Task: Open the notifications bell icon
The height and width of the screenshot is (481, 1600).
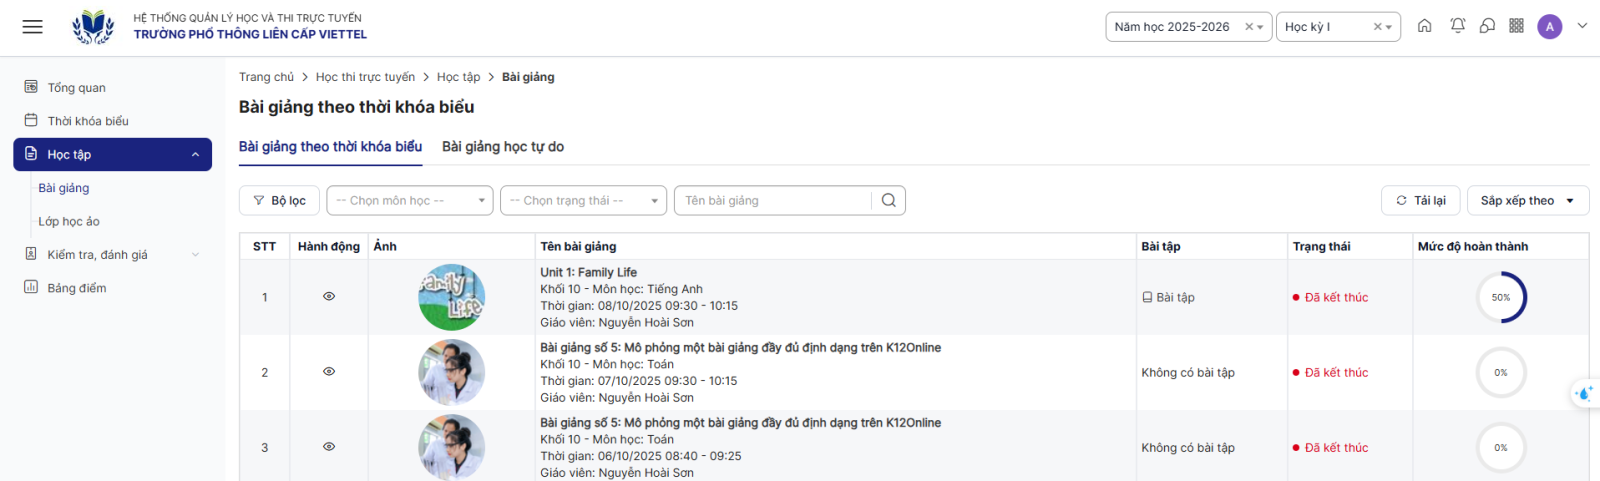Action: [x=1457, y=26]
